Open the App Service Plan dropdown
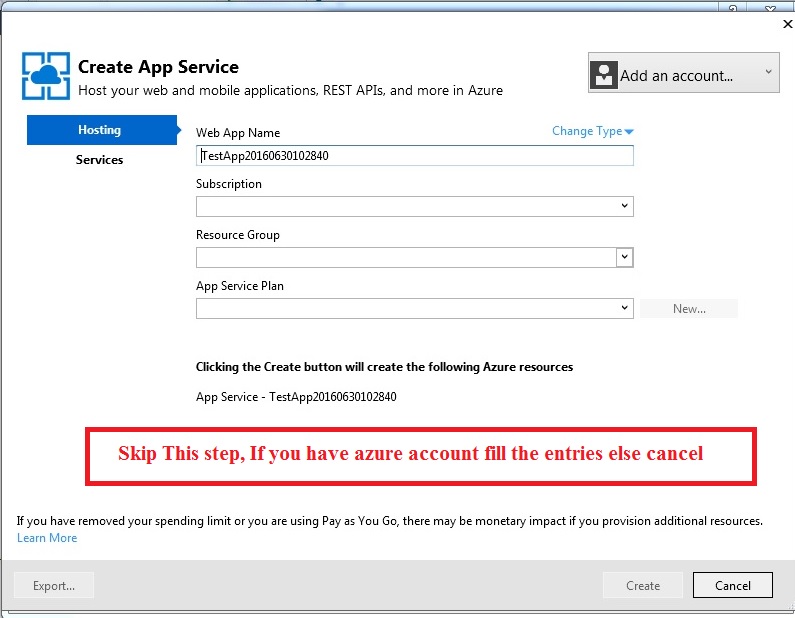The image size is (795, 618). [414, 308]
